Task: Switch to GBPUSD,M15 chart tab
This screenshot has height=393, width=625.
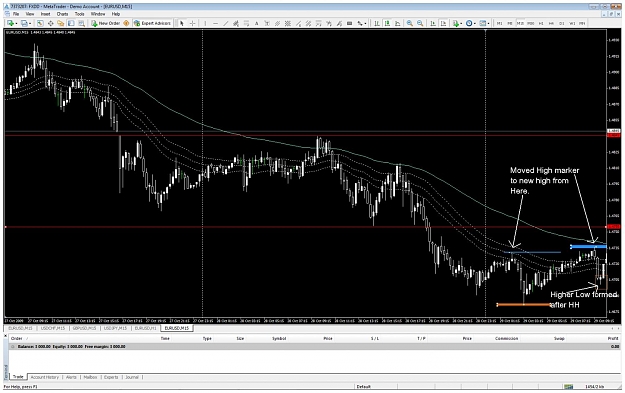Action: pyautogui.click(x=84, y=328)
